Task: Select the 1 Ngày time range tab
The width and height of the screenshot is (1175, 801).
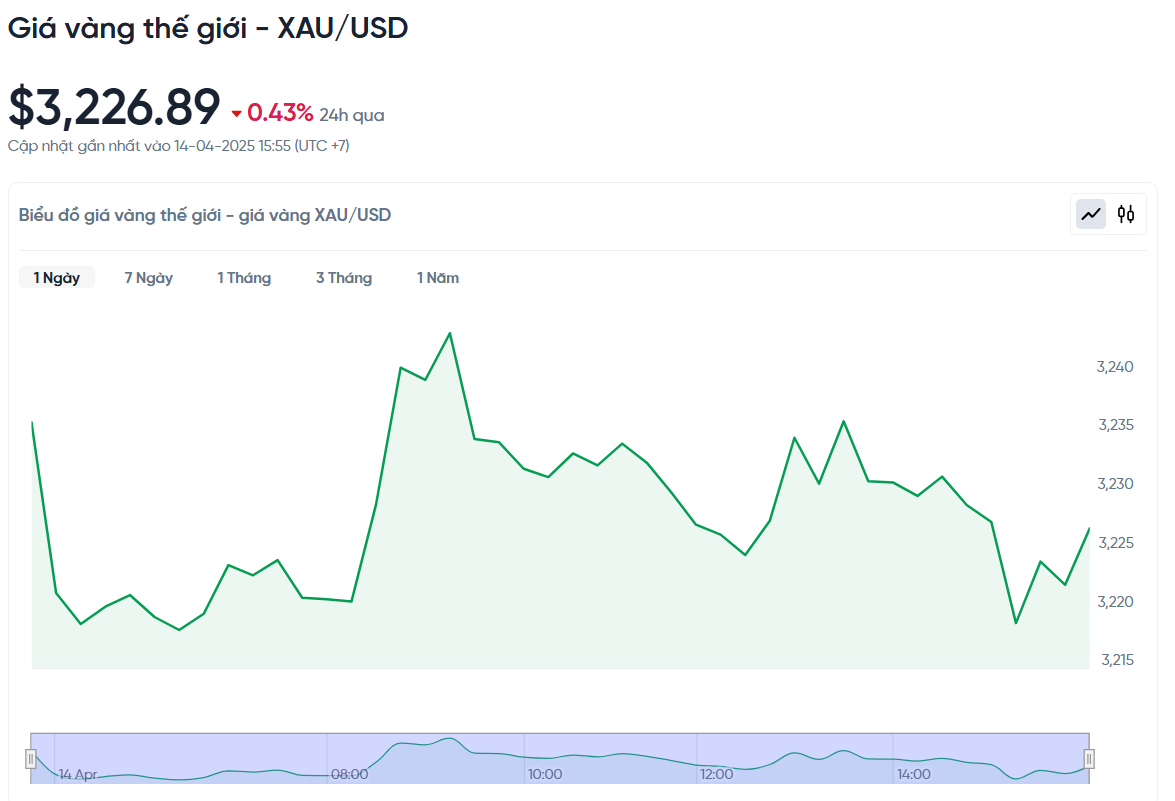Action: 57,277
